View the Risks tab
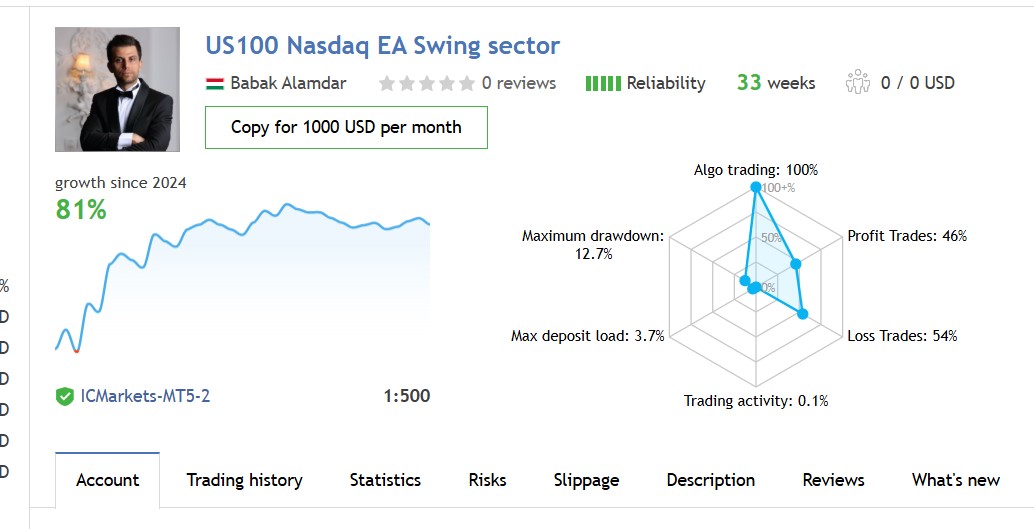This screenshot has height=529, width=1034. tap(487, 480)
